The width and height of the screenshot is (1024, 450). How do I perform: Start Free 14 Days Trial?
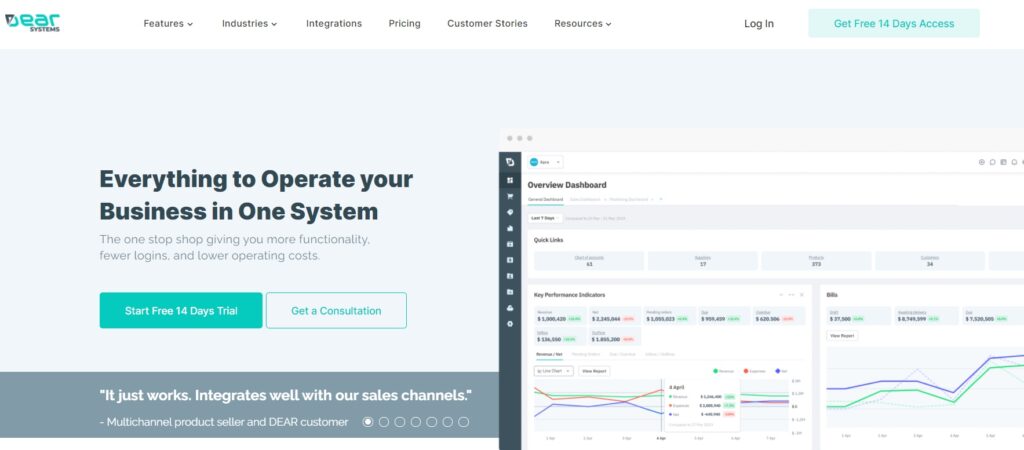tap(181, 310)
